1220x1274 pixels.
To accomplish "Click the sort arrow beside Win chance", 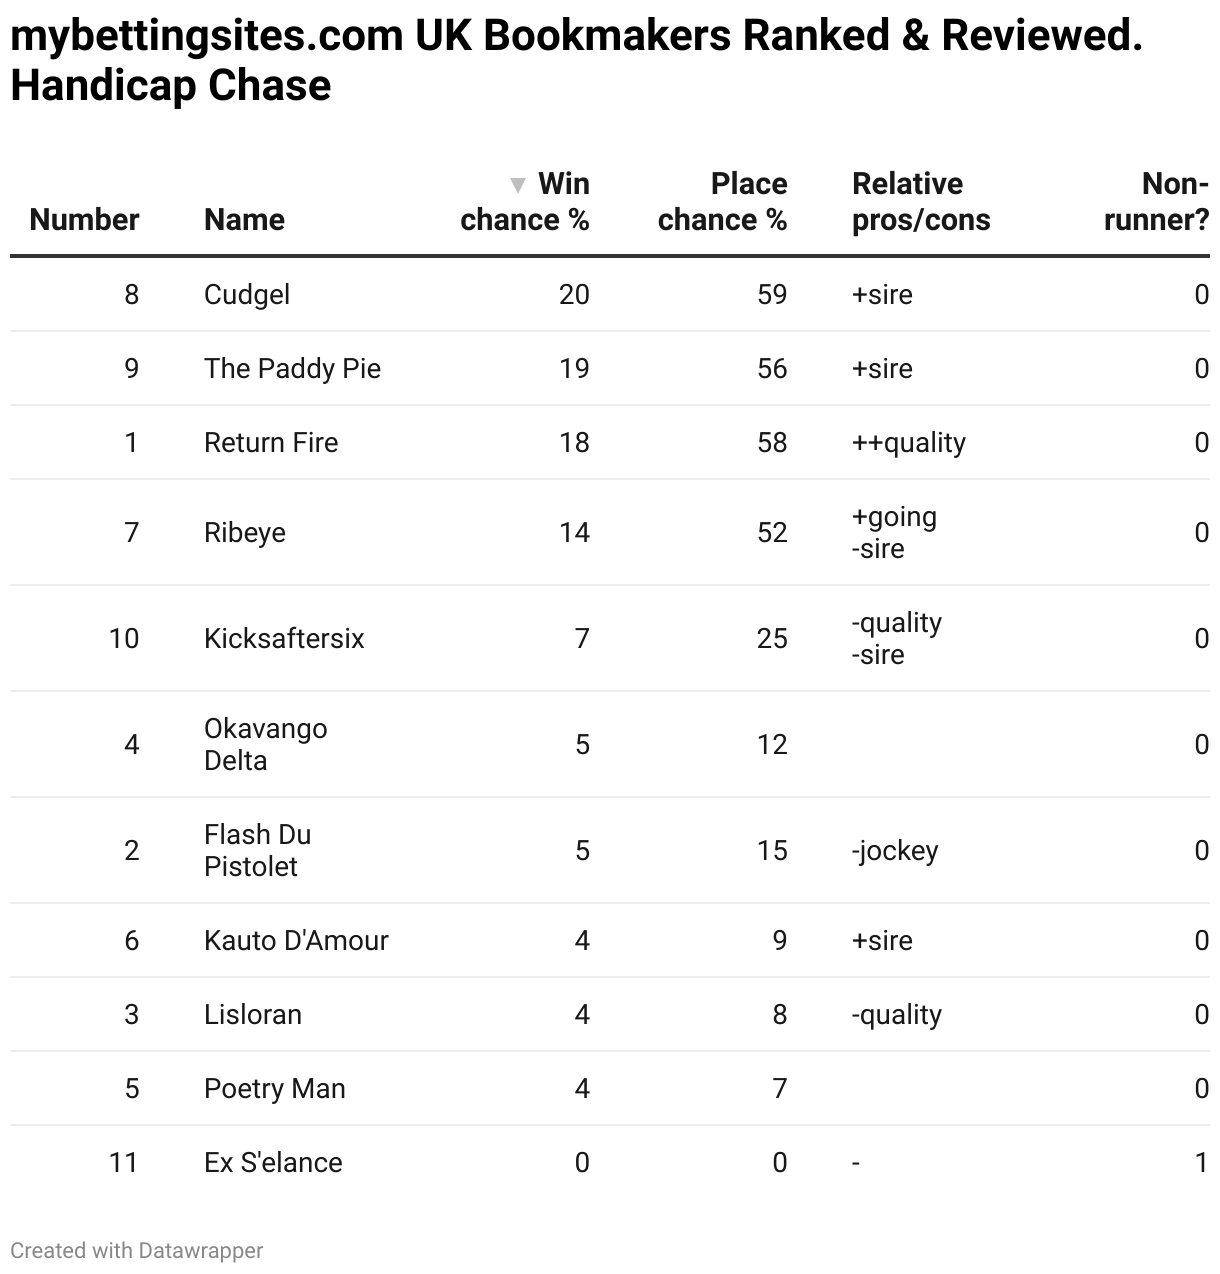I will 517,185.
